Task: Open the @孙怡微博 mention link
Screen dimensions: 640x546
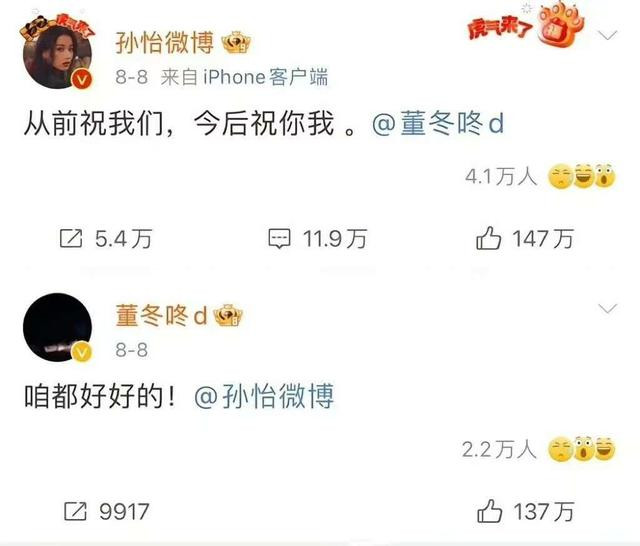Action: click(264, 396)
